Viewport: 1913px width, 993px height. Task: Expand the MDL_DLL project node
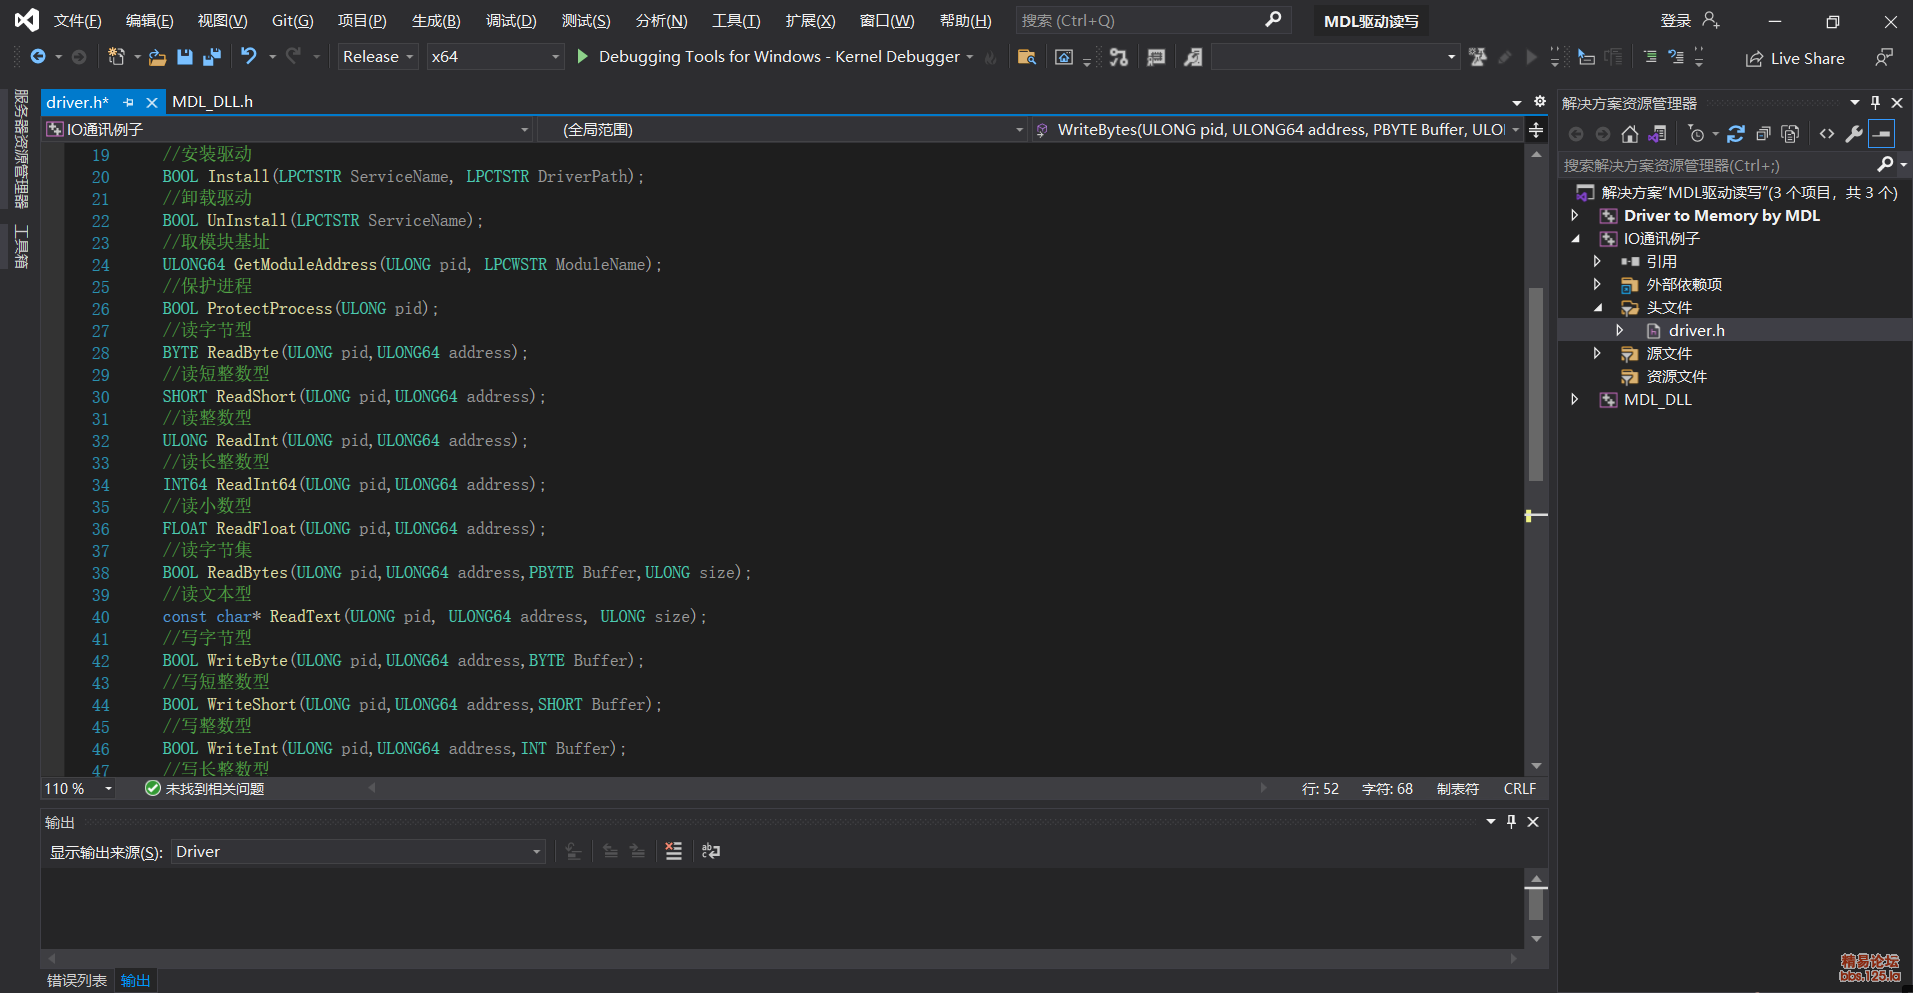coord(1575,400)
